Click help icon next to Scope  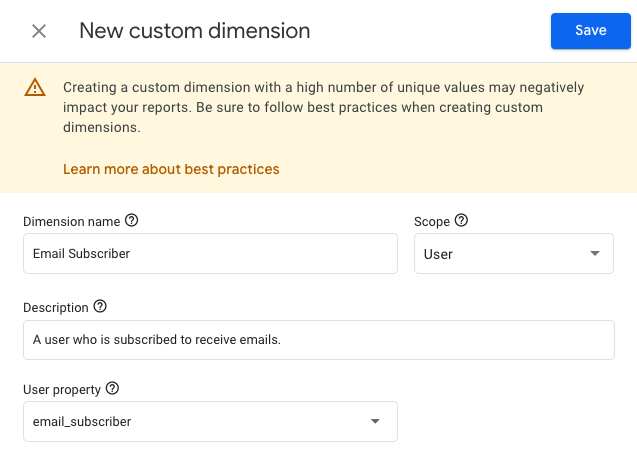coord(462,221)
